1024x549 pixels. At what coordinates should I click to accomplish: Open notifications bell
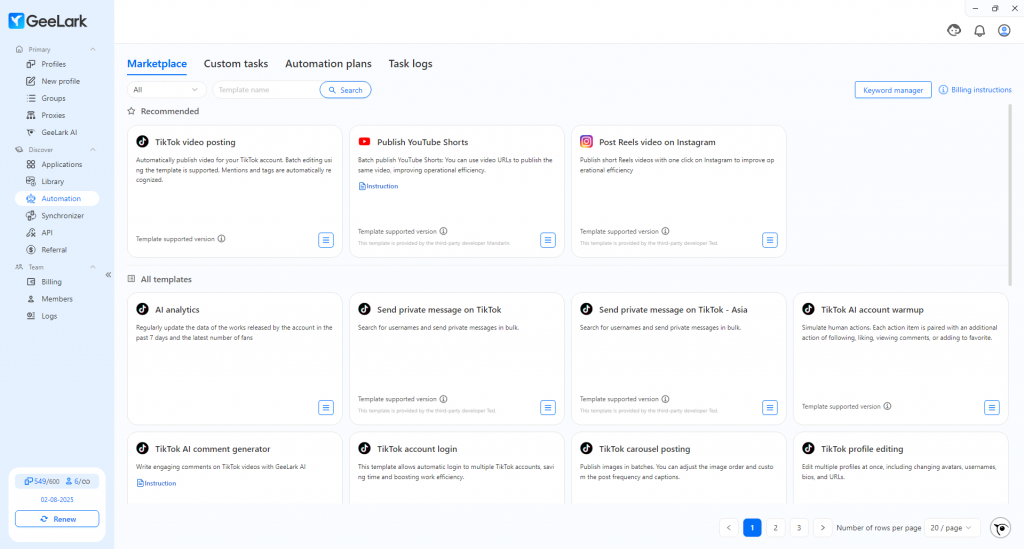(980, 31)
